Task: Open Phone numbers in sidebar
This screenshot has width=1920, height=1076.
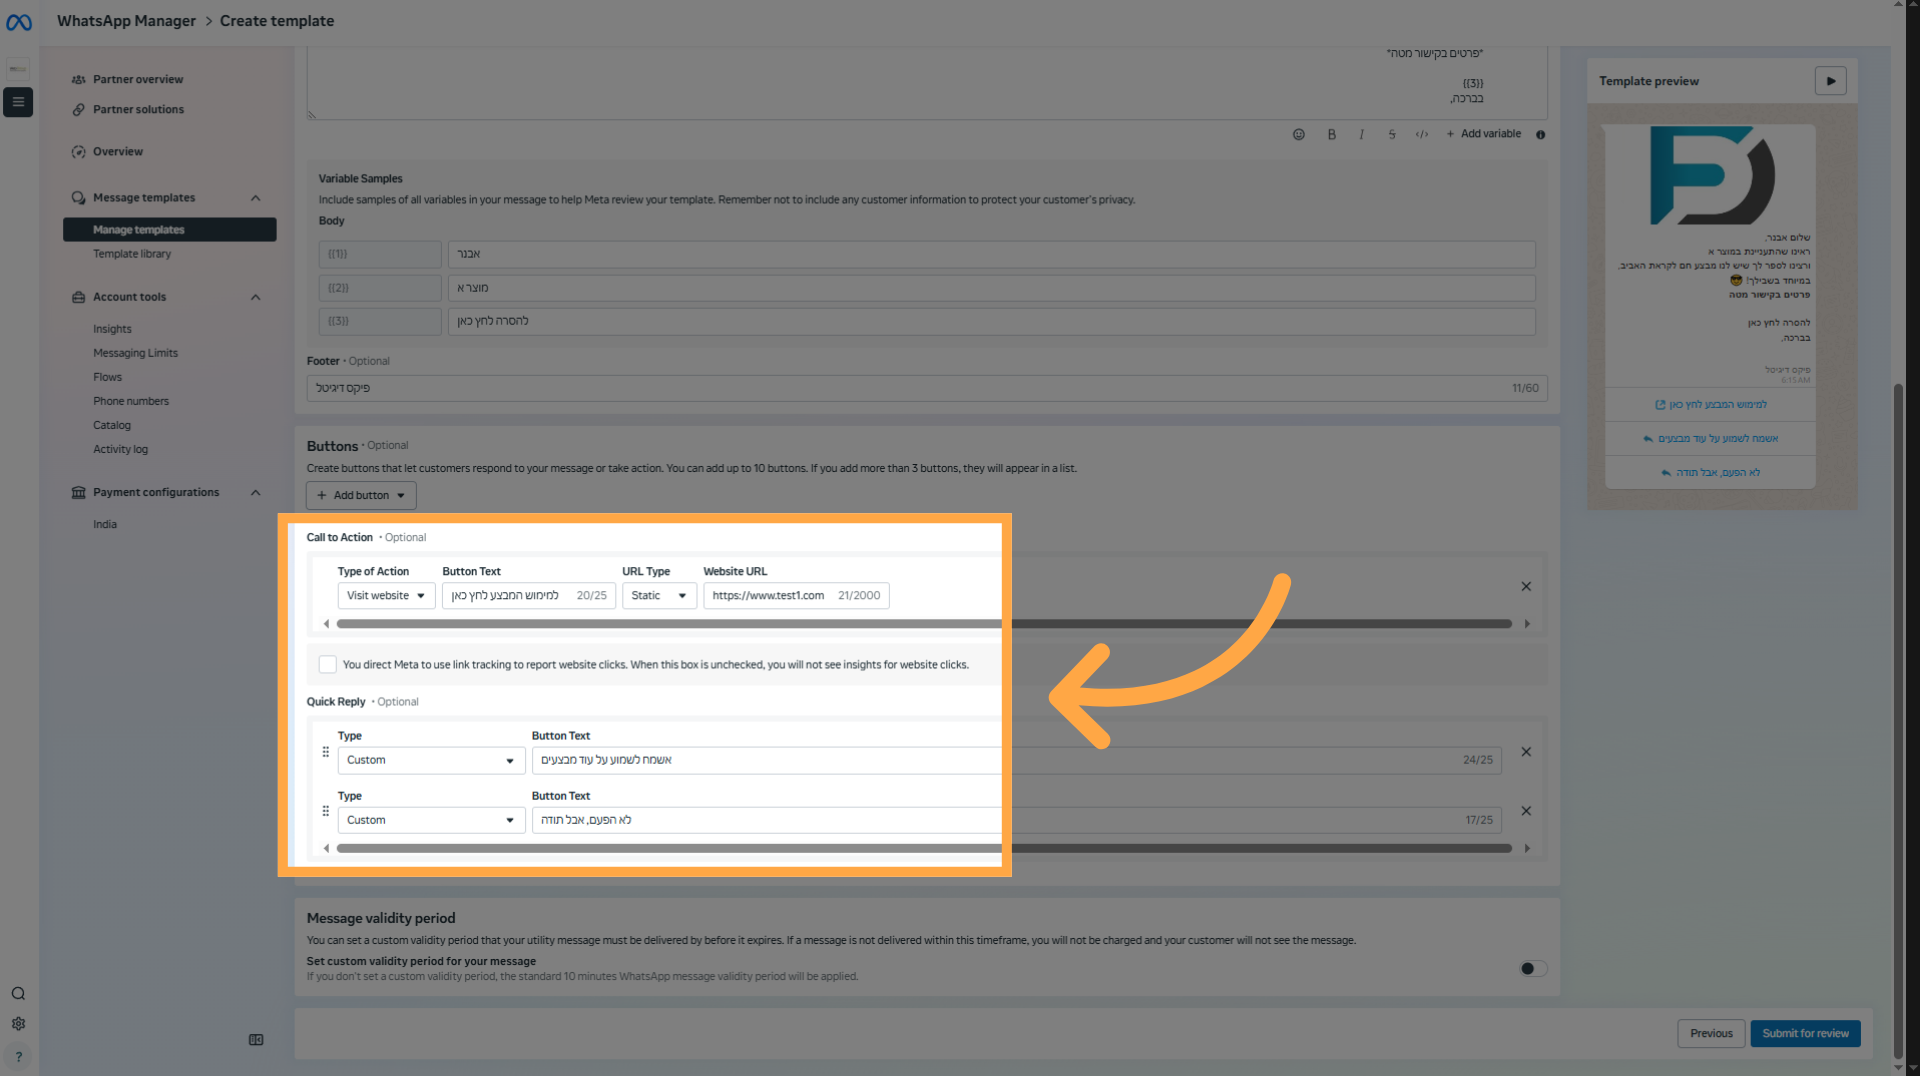Action: pos(131,401)
